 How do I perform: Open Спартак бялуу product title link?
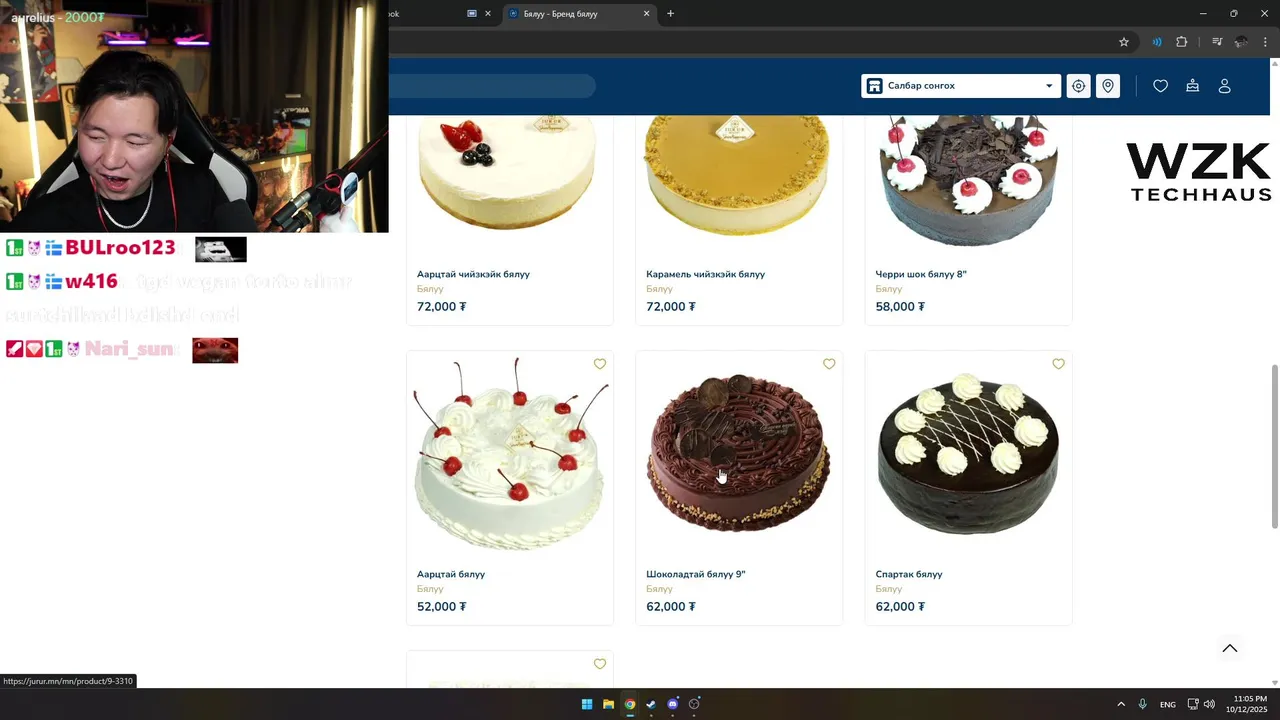point(909,574)
